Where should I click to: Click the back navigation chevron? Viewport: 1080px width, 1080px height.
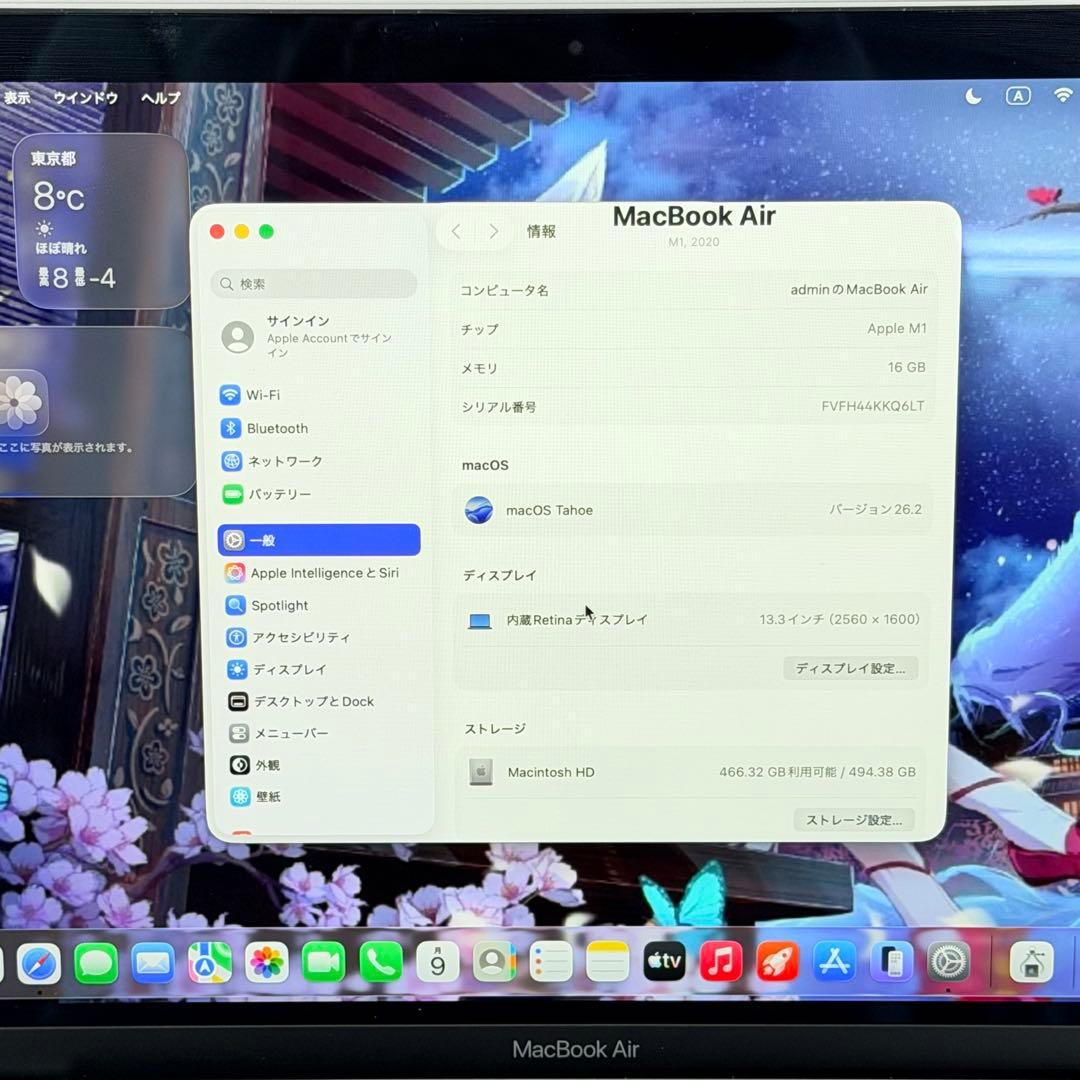tap(456, 231)
